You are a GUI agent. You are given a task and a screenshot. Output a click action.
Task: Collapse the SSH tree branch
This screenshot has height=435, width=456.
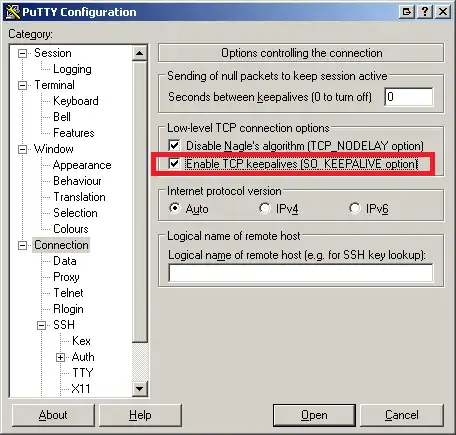[x=41, y=325]
